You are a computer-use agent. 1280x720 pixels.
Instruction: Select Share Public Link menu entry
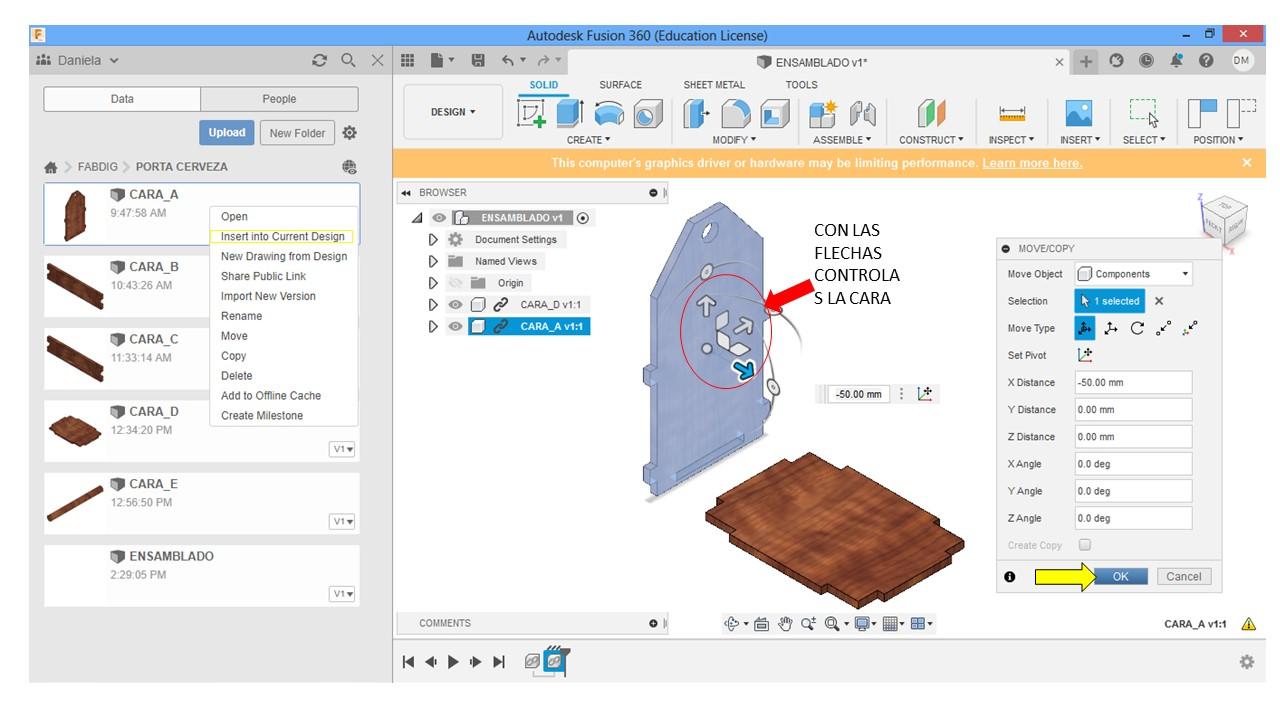click(263, 276)
